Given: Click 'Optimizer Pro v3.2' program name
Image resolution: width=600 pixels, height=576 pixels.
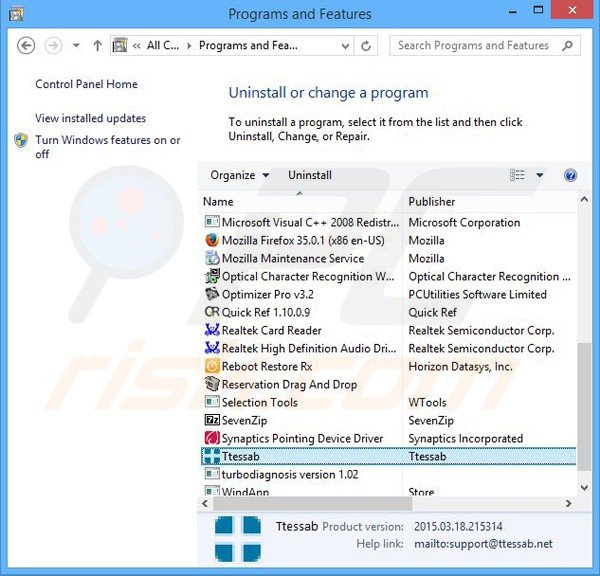Looking at the screenshot, I should coord(267,294).
